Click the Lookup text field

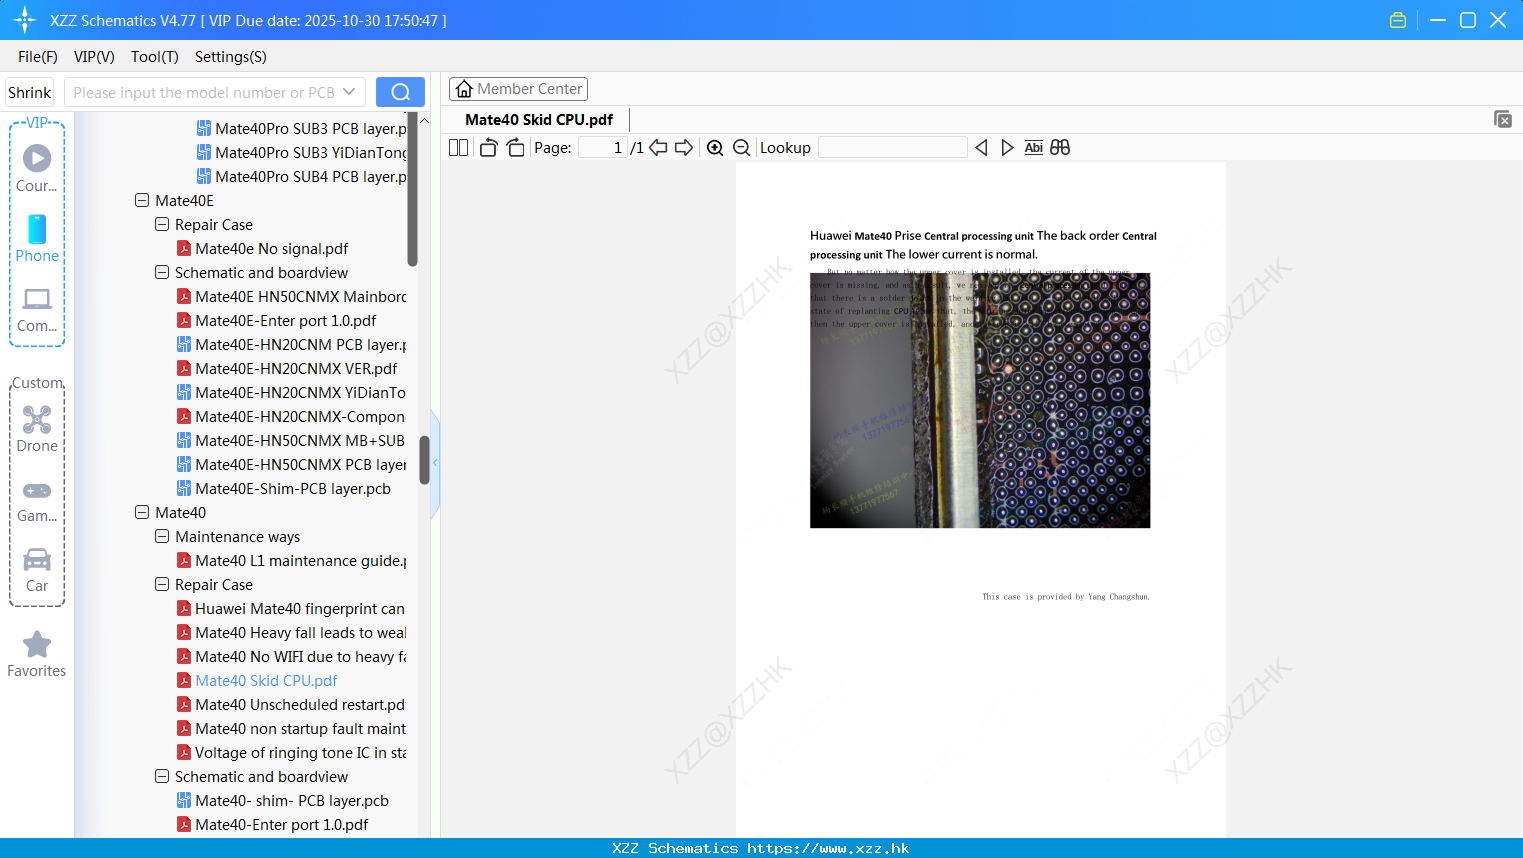(x=893, y=147)
